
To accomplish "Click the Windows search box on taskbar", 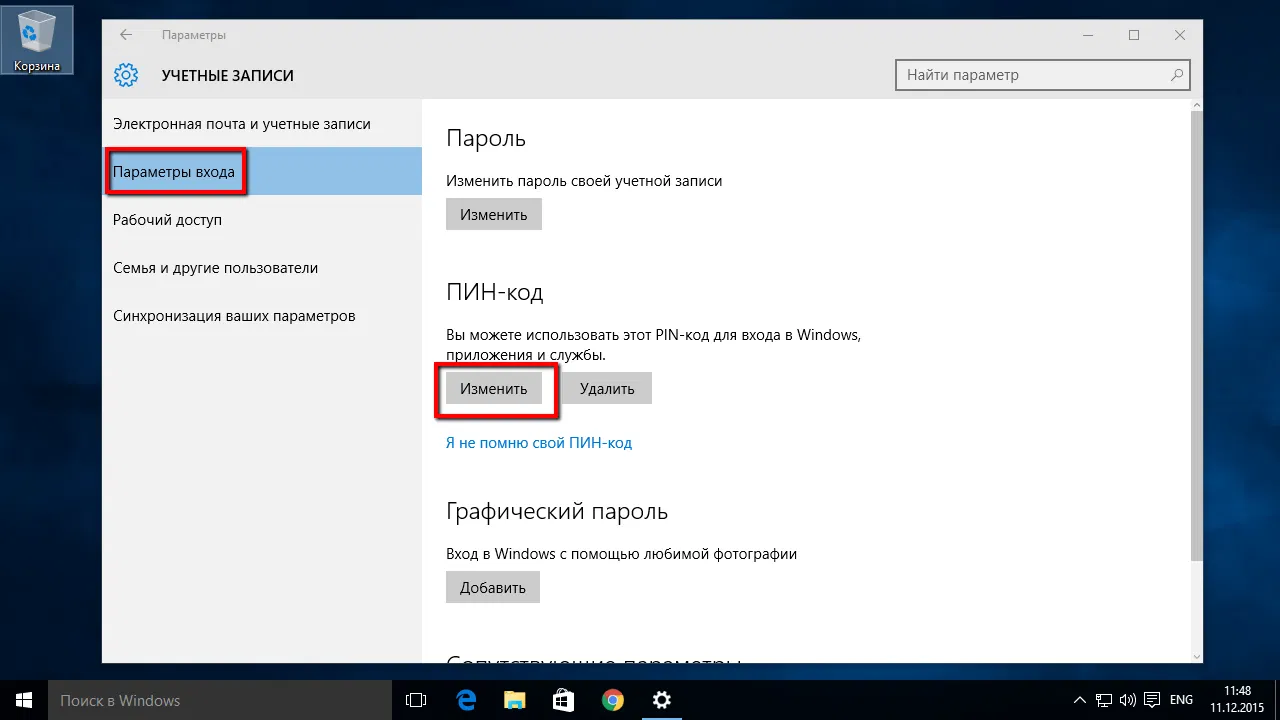I will 220,700.
